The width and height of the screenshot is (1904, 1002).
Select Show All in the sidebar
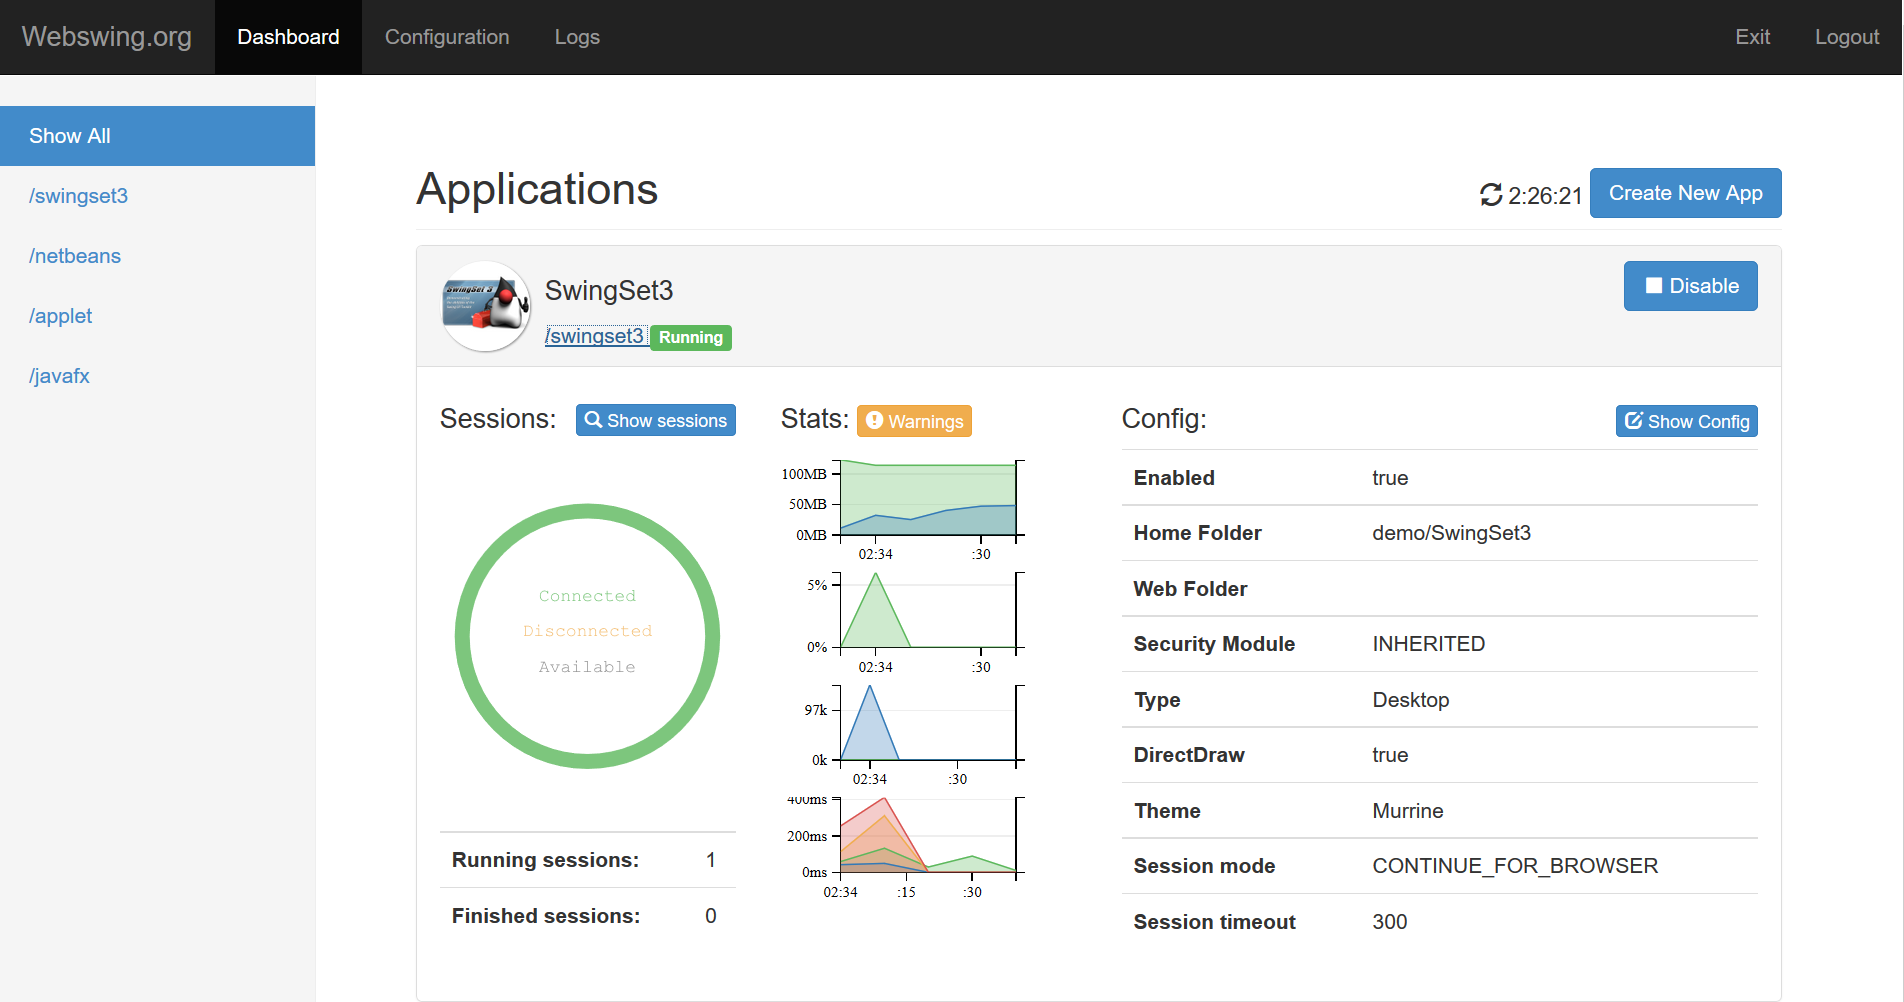tap(157, 136)
